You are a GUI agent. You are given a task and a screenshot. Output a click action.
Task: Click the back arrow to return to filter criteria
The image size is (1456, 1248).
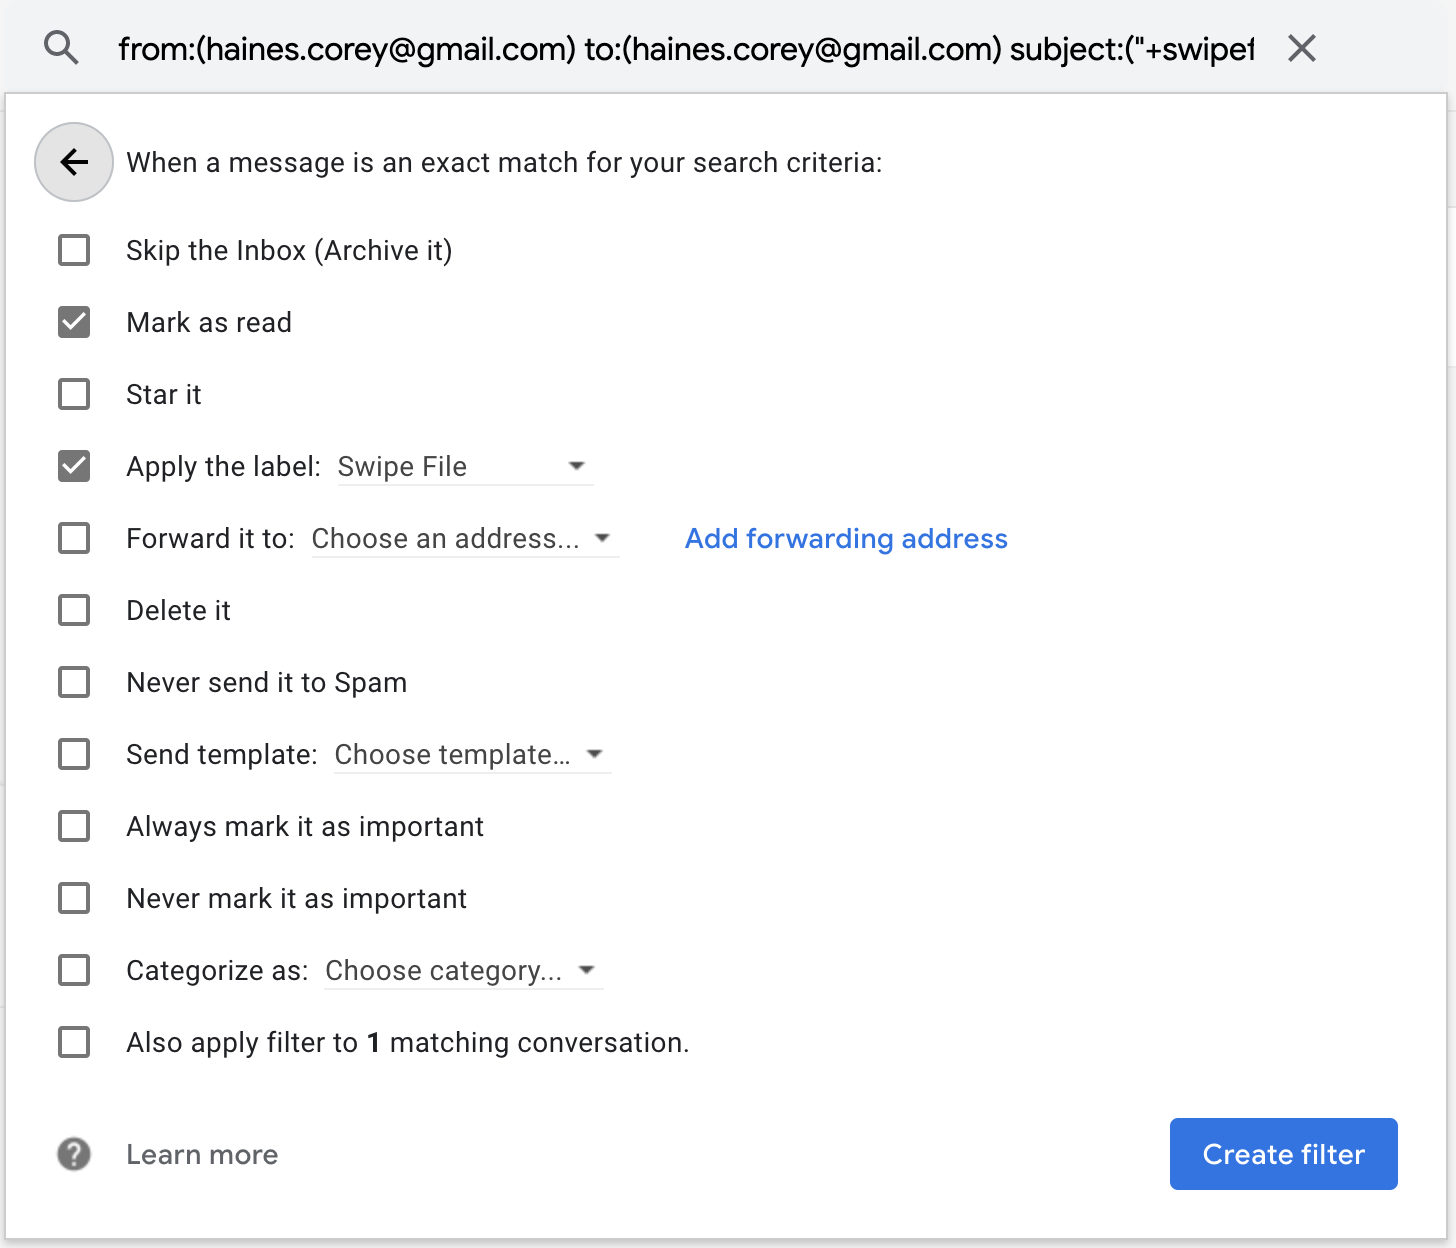click(73, 162)
